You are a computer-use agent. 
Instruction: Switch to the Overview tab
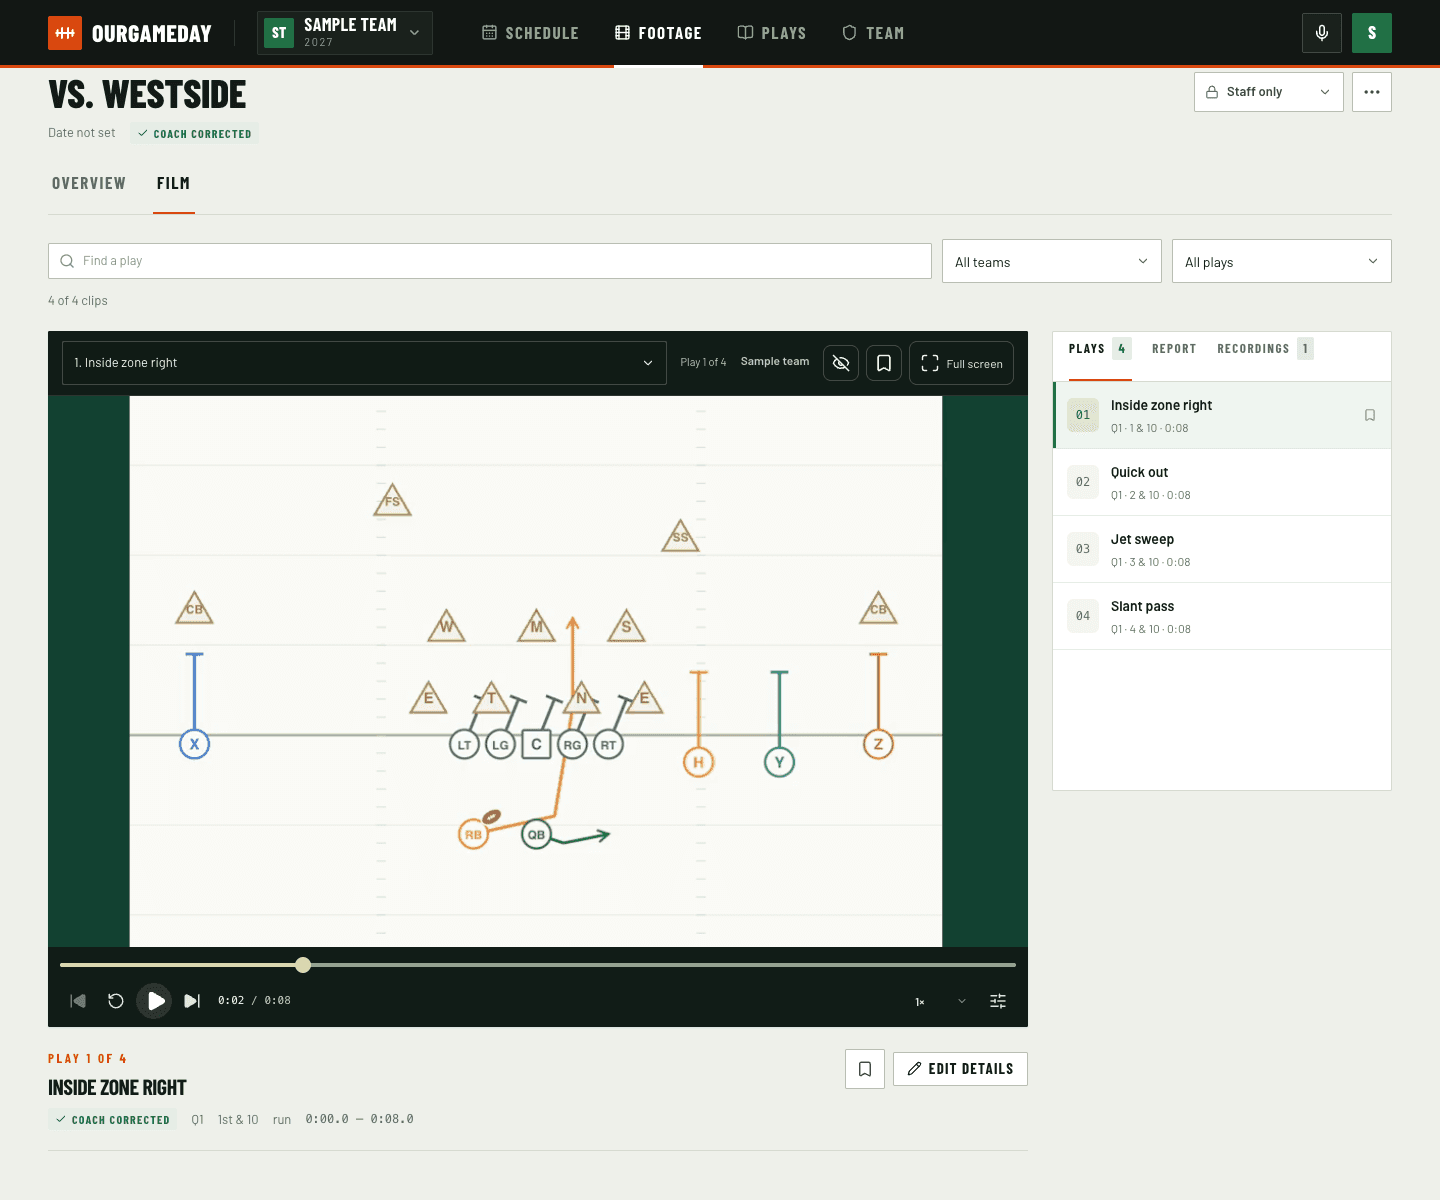[x=89, y=184]
